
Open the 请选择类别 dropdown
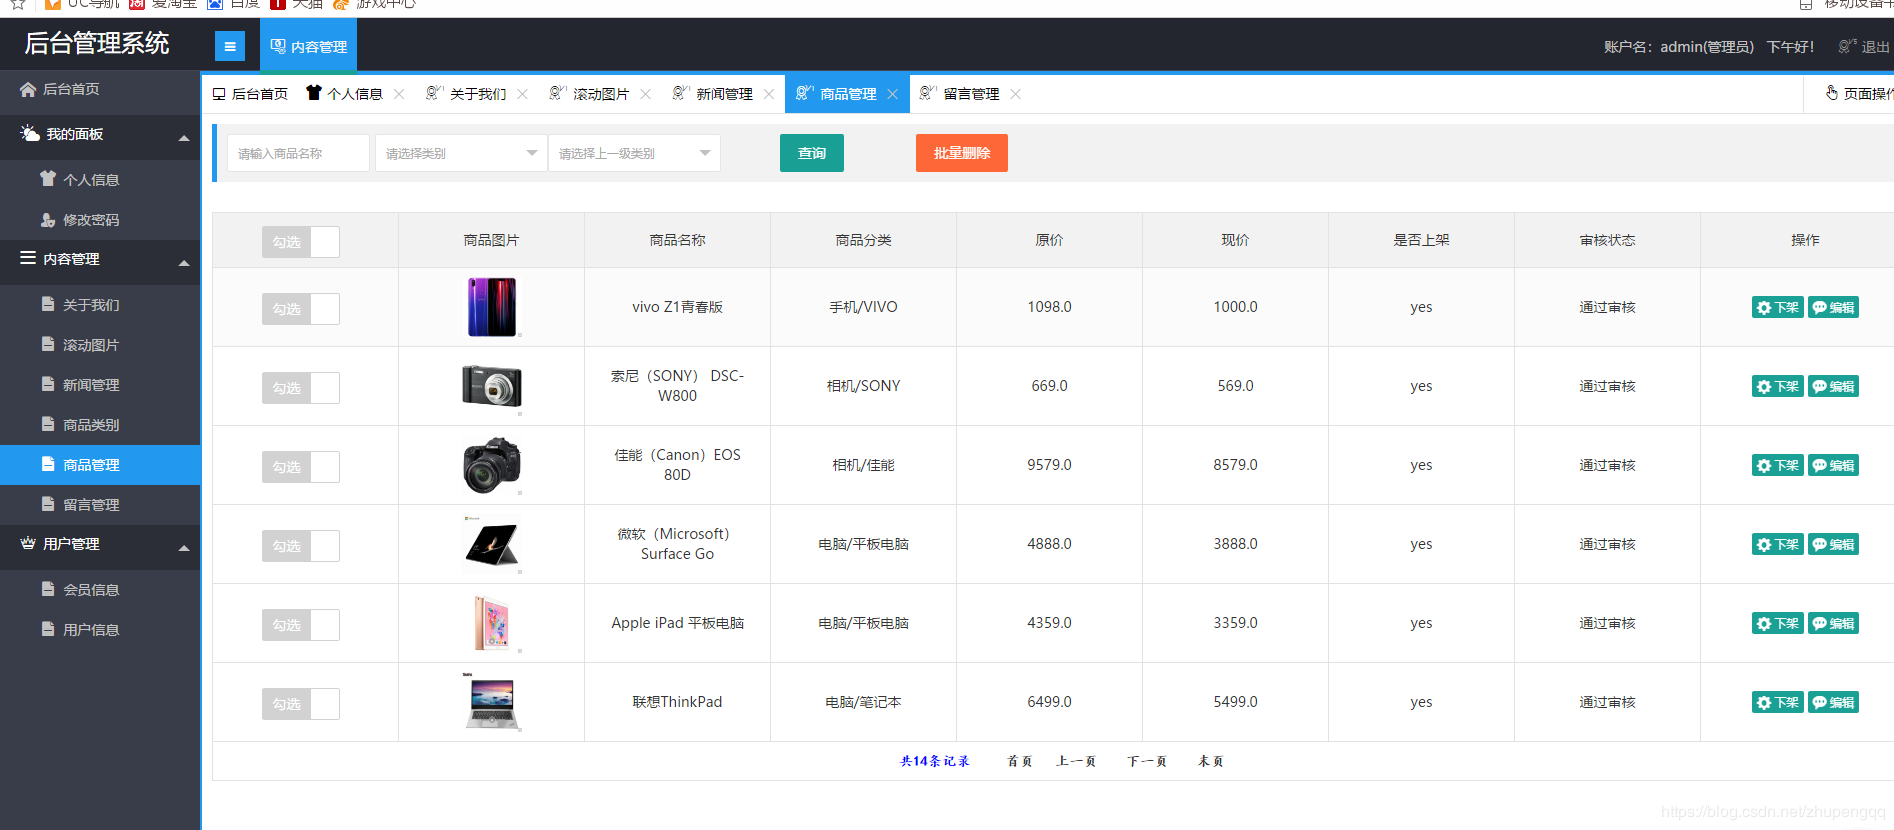461,153
